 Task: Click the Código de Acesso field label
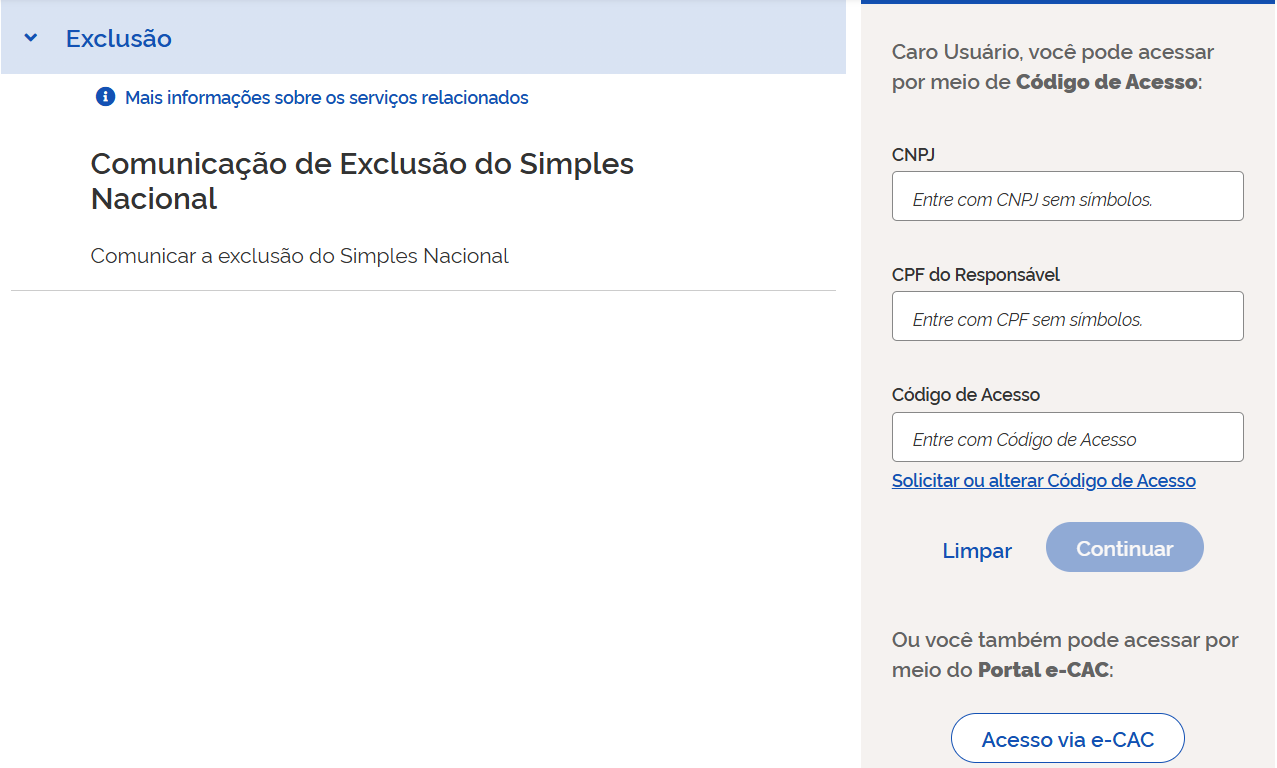(x=966, y=395)
